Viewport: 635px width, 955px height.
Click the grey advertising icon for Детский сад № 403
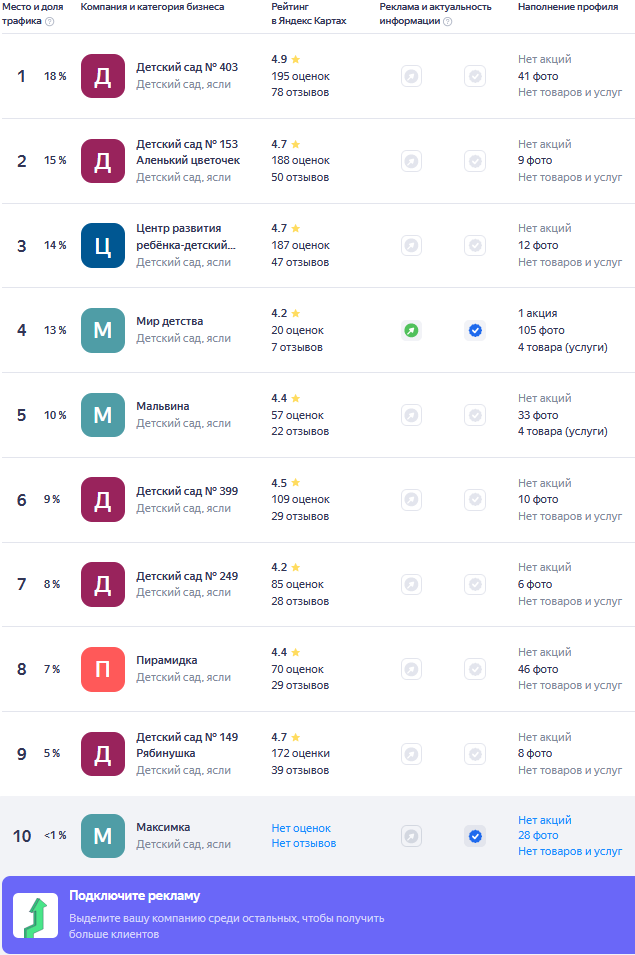411,76
